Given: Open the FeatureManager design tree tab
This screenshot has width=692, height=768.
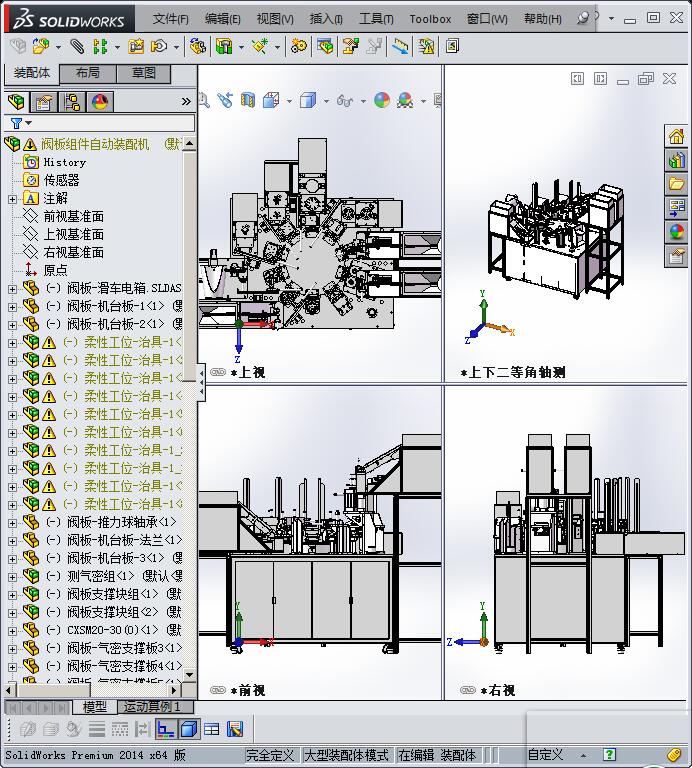Looking at the screenshot, I should click(17, 102).
